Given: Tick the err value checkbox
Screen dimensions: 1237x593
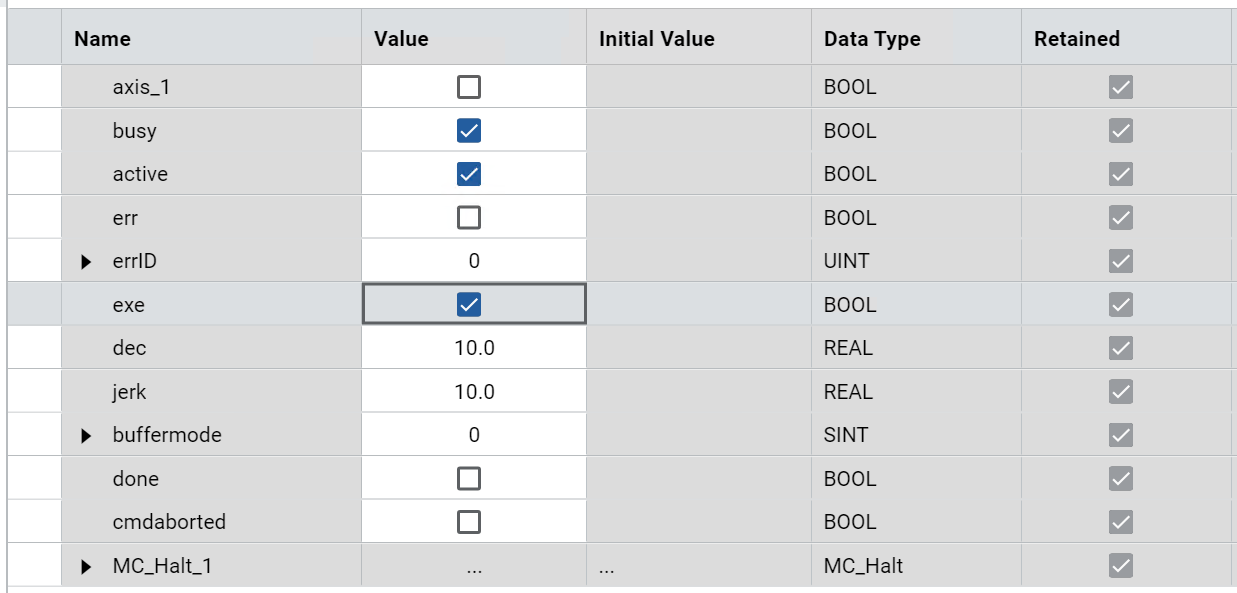Looking at the screenshot, I should point(468,218).
